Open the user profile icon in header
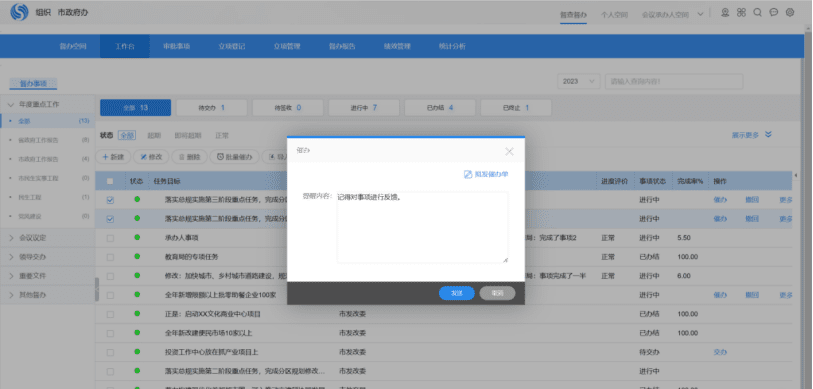 point(725,12)
